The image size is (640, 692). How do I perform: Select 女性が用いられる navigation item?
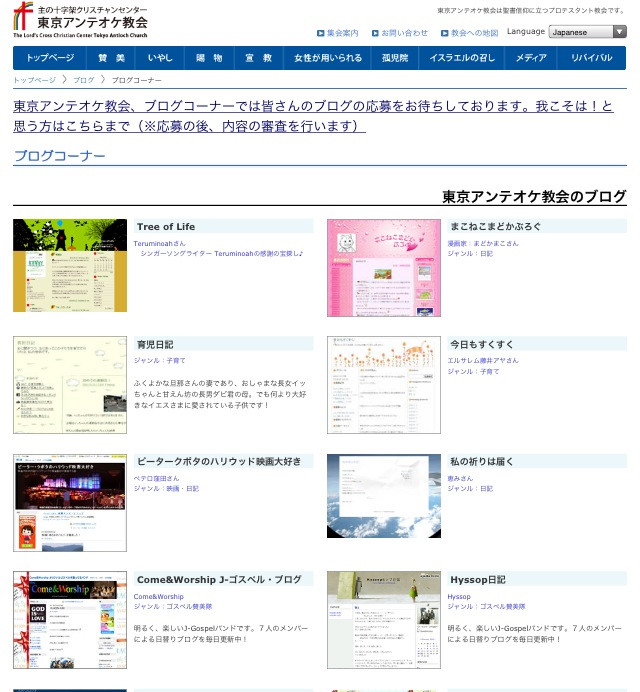328,58
